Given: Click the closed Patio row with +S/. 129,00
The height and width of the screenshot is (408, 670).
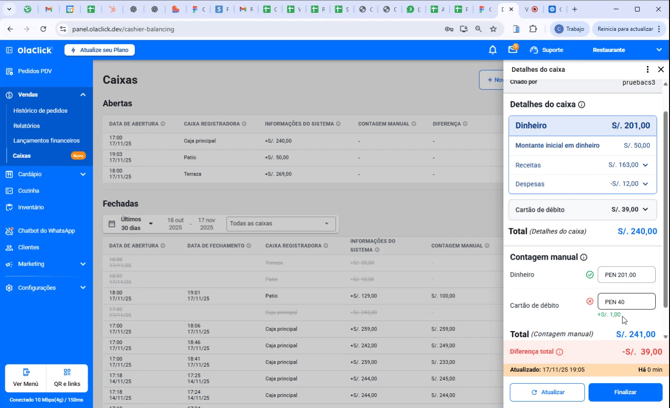Looking at the screenshot, I should point(303,296).
